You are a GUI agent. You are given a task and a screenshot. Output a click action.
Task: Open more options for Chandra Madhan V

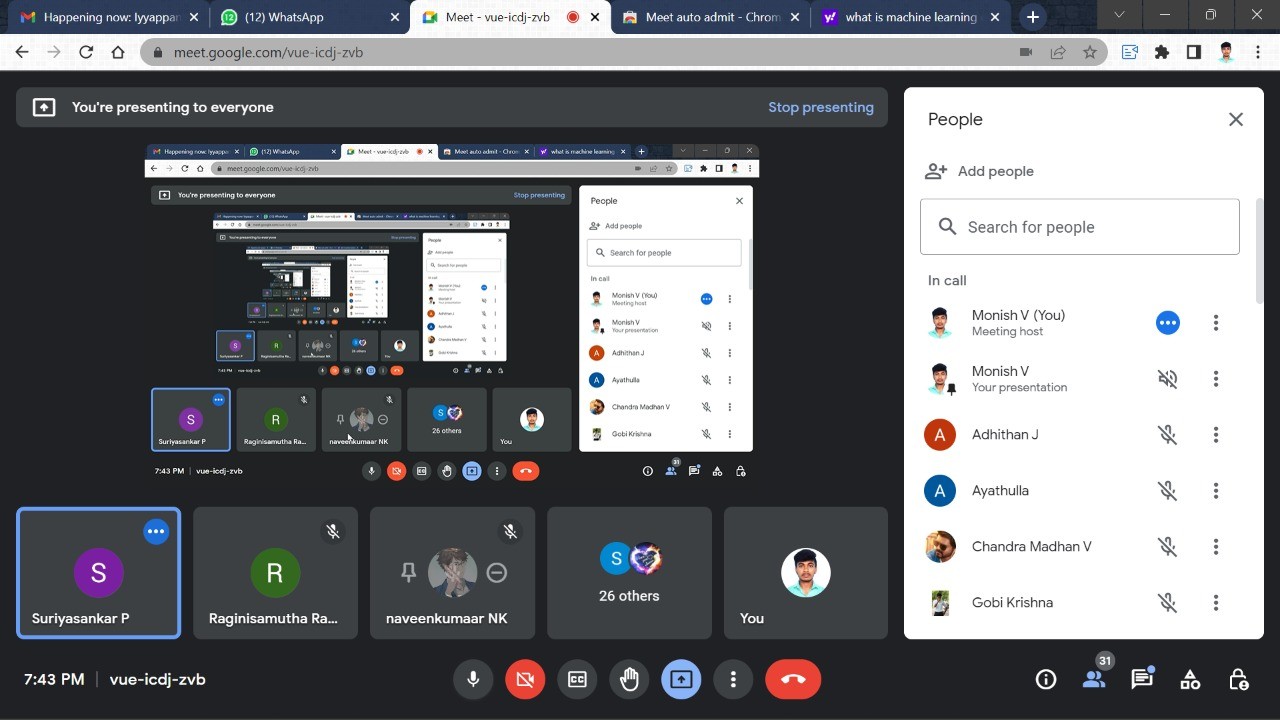[1216, 547]
